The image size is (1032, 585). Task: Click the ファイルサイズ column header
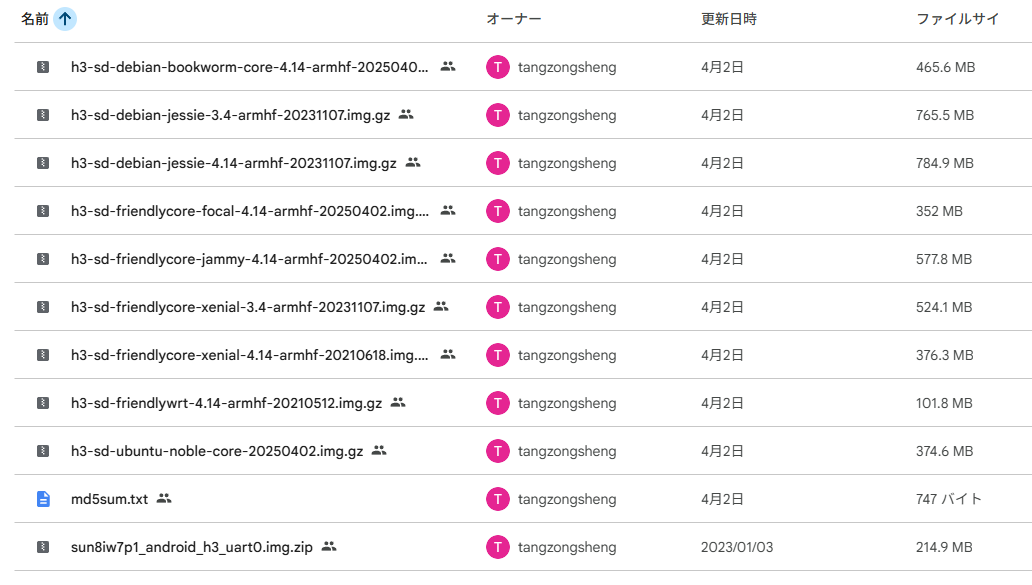point(958,19)
